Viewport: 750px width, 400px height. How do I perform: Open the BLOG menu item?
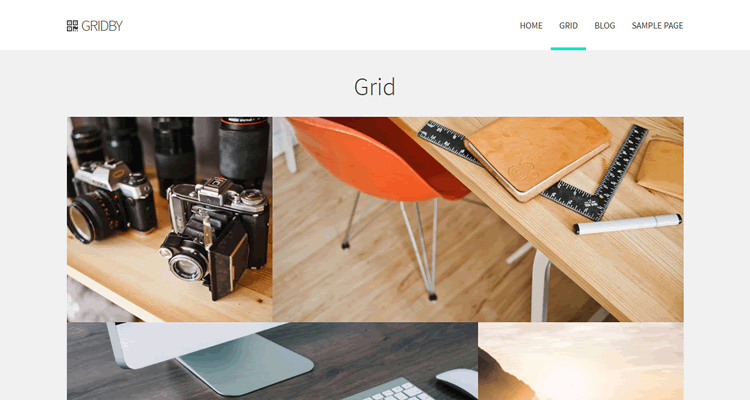605,26
